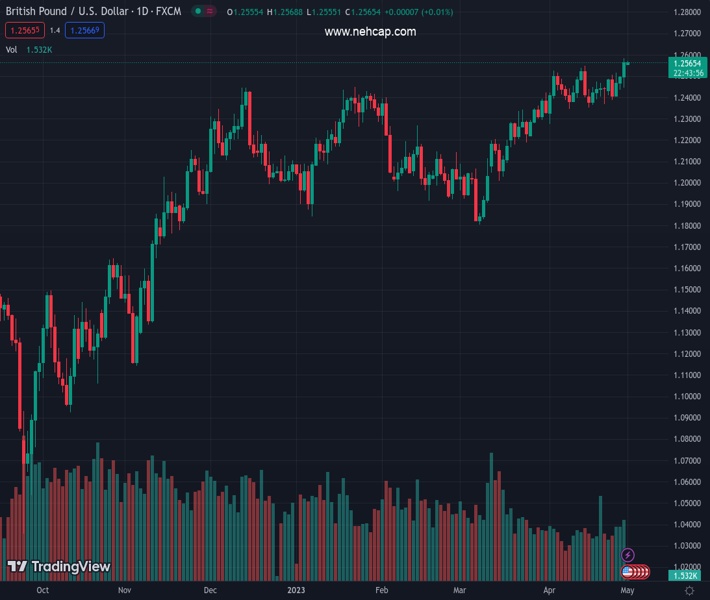Click the 1.20000 level on price scale
The height and width of the screenshot is (600, 710).
click(686, 183)
